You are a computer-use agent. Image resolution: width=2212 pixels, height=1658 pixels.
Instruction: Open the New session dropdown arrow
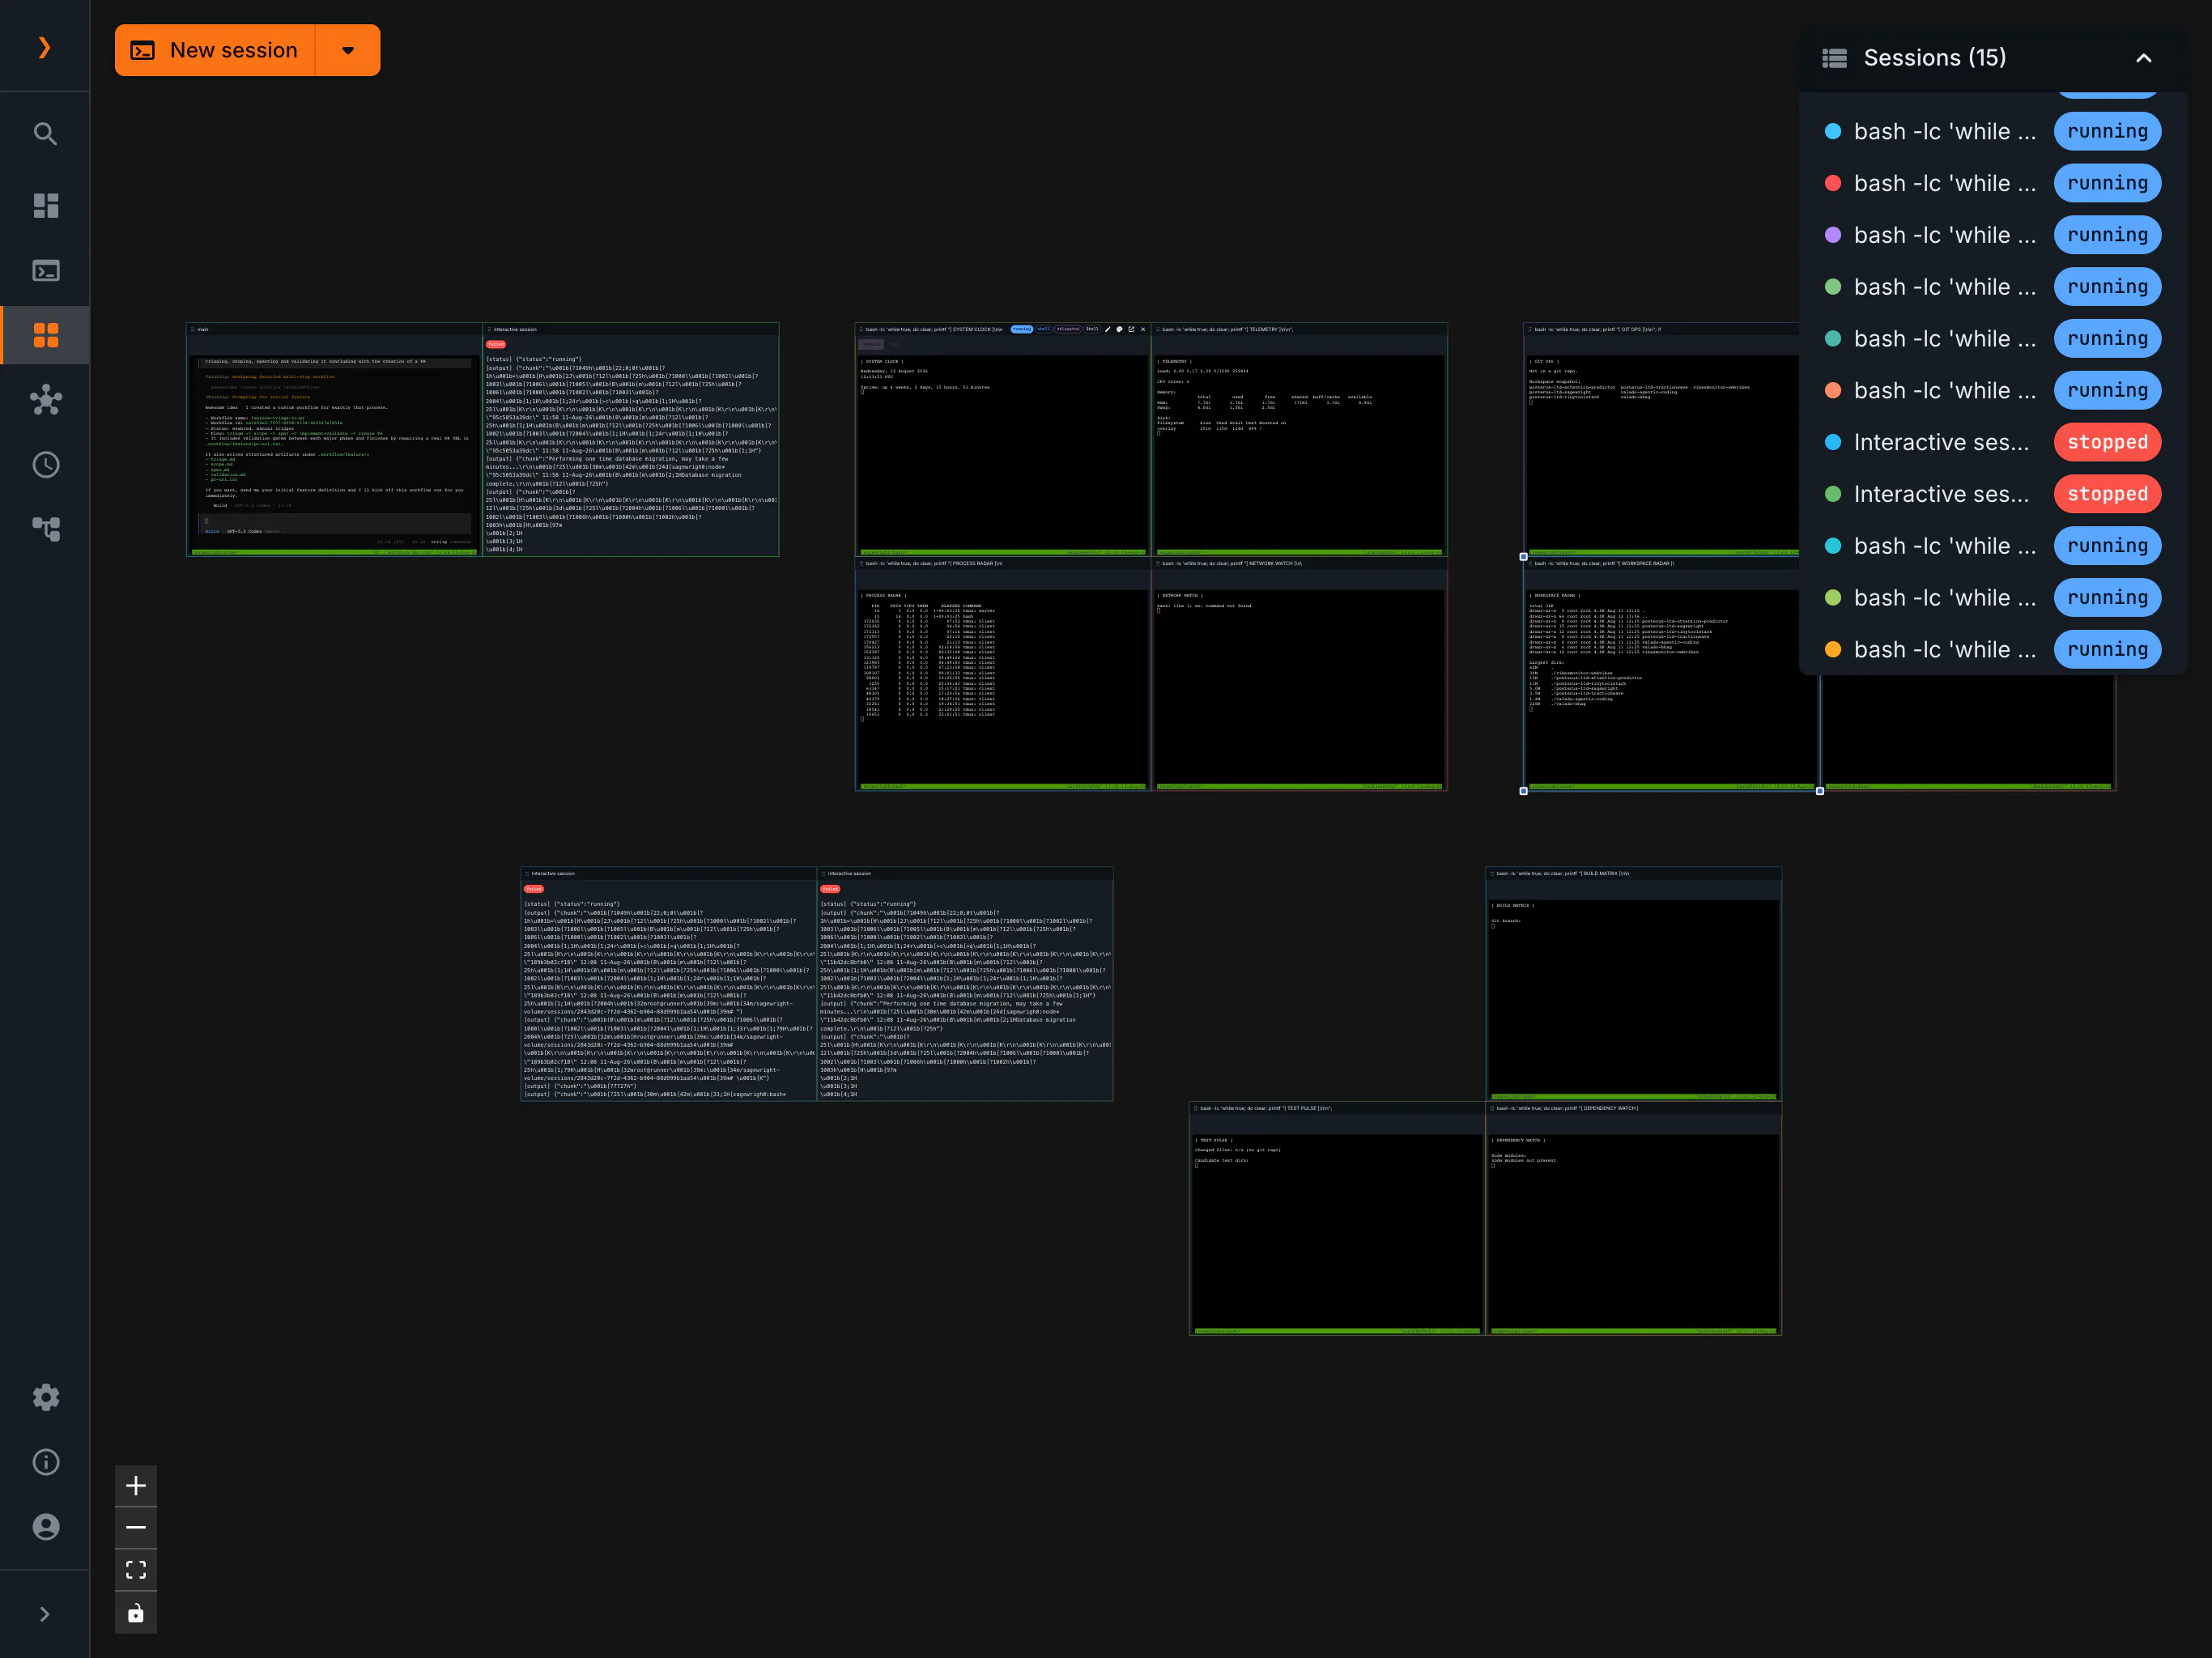(x=348, y=50)
